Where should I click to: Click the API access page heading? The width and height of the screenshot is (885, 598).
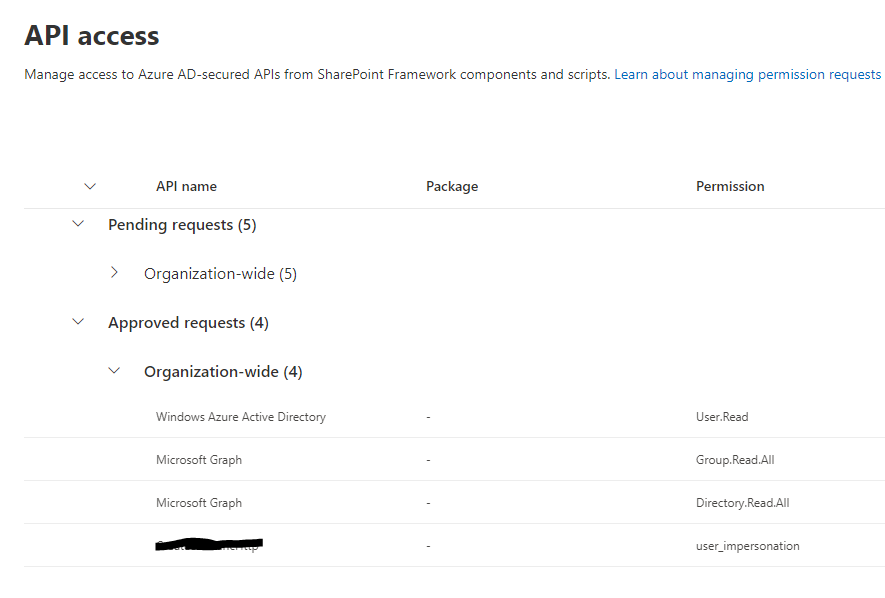click(91, 35)
